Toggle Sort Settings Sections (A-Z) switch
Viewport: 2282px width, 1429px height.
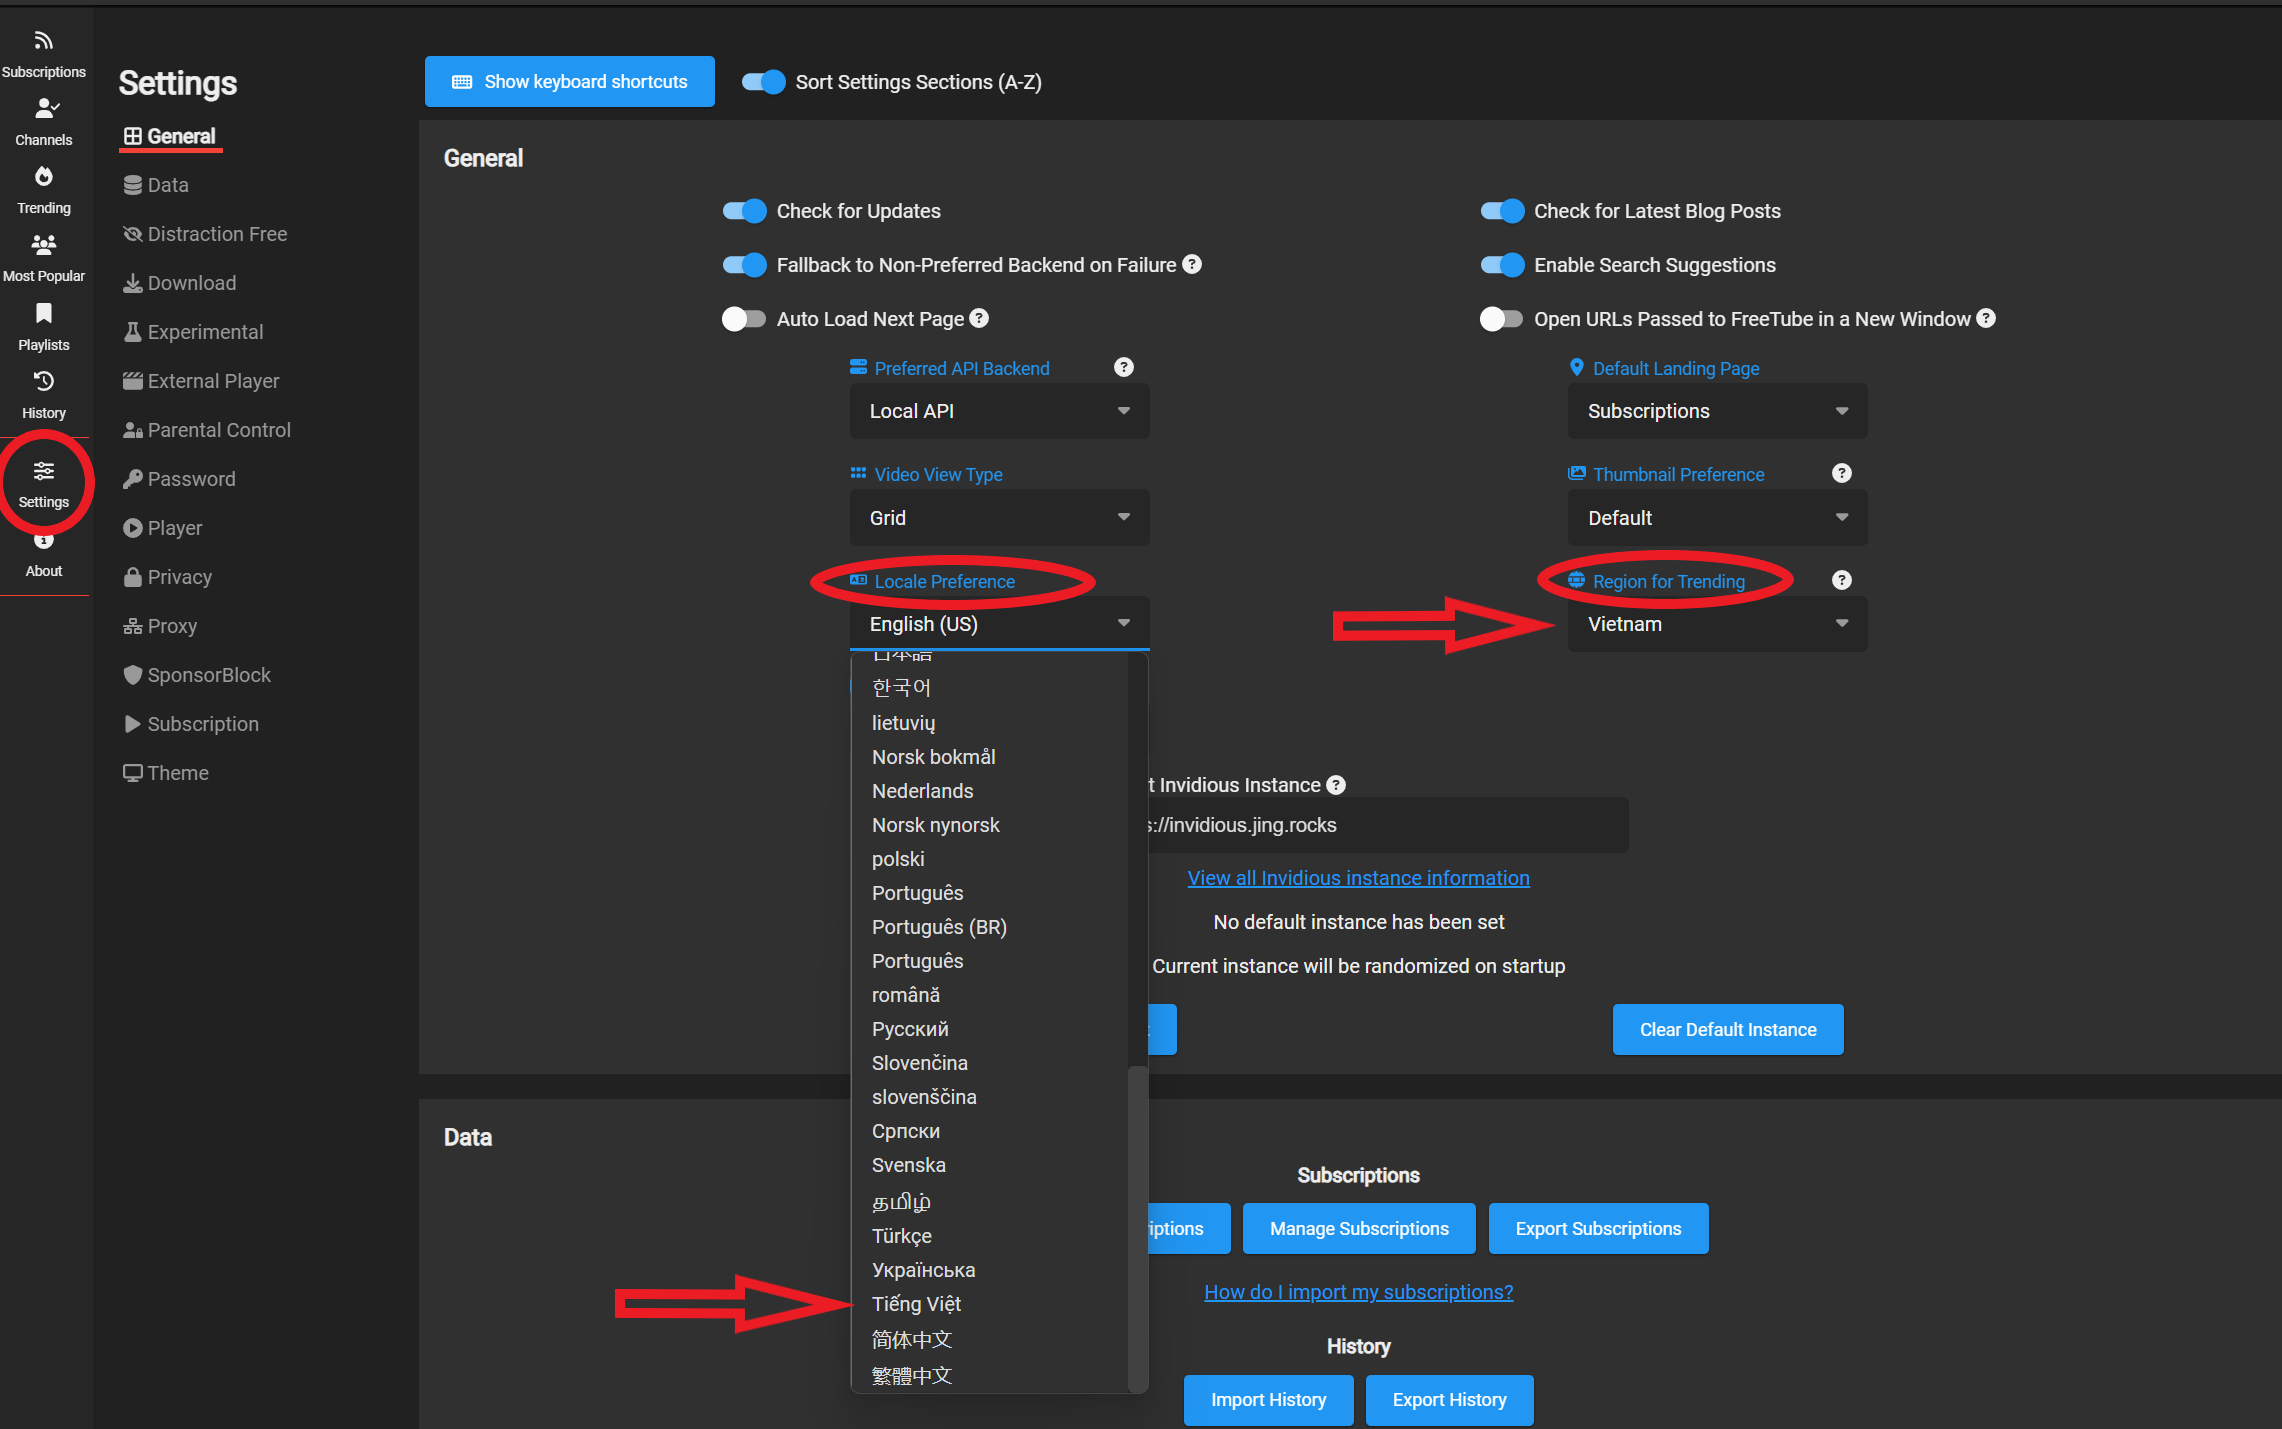[763, 82]
